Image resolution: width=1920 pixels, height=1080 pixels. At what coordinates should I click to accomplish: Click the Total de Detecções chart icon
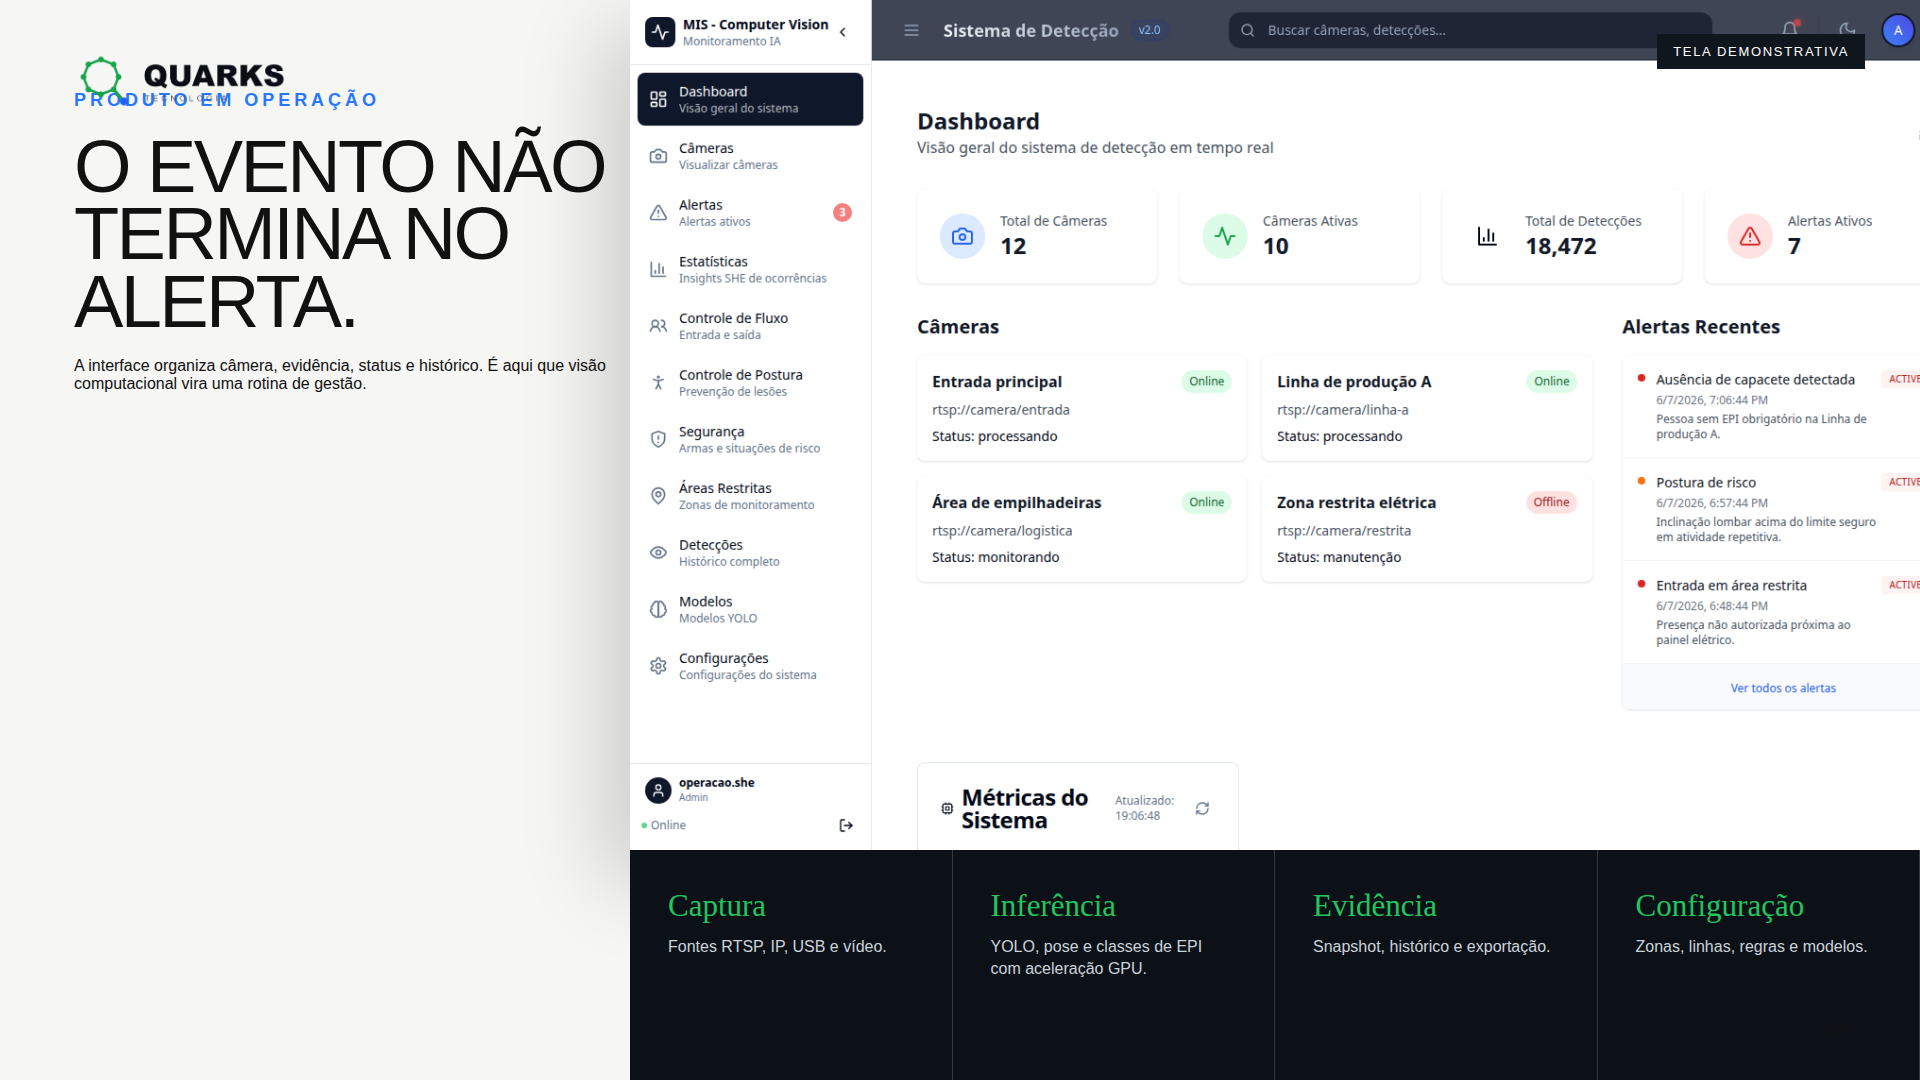pos(1487,236)
